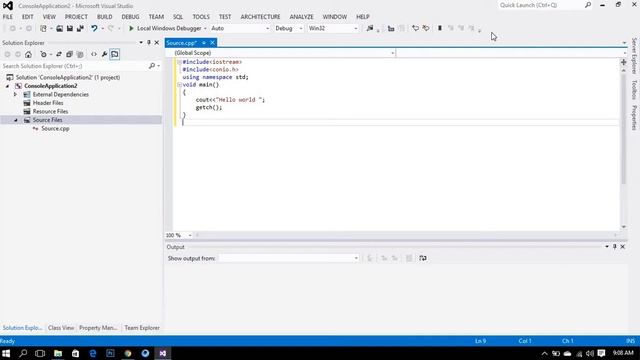The image size is (640, 360).
Task: Pin the Solution Explorer panel
Action: point(149,42)
